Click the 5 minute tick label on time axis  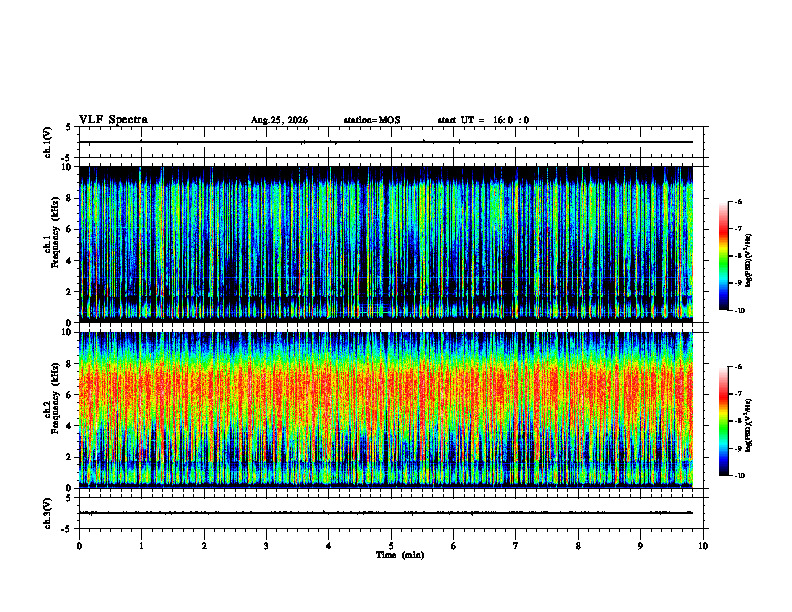pos(391,546)
